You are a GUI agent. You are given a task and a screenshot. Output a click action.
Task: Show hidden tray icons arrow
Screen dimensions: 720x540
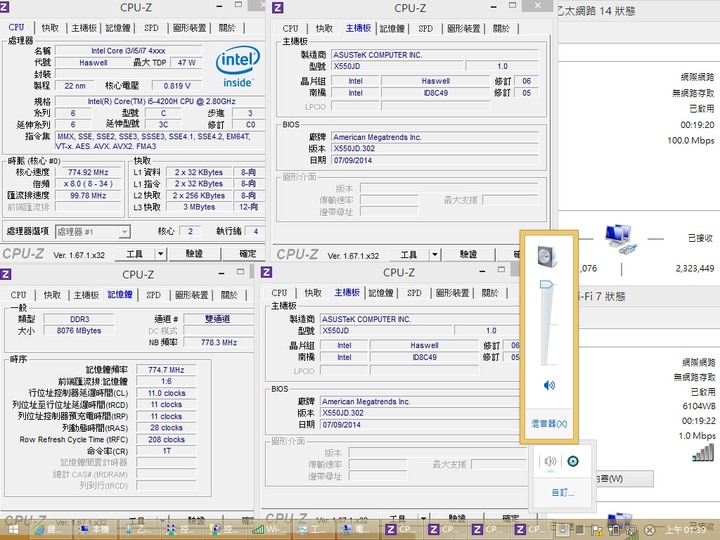tap(562, 529)
